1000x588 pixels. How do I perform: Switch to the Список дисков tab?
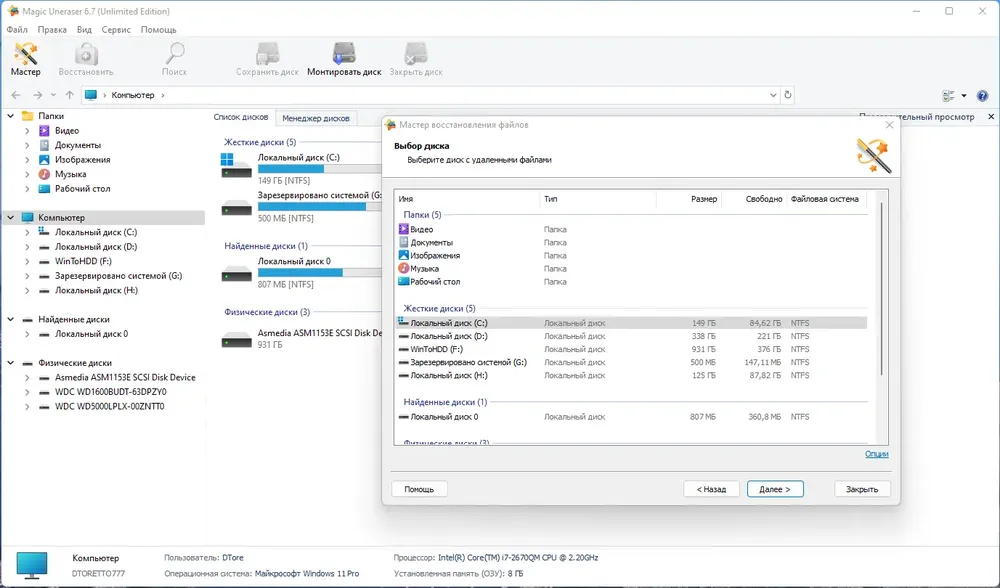[240, 117]
